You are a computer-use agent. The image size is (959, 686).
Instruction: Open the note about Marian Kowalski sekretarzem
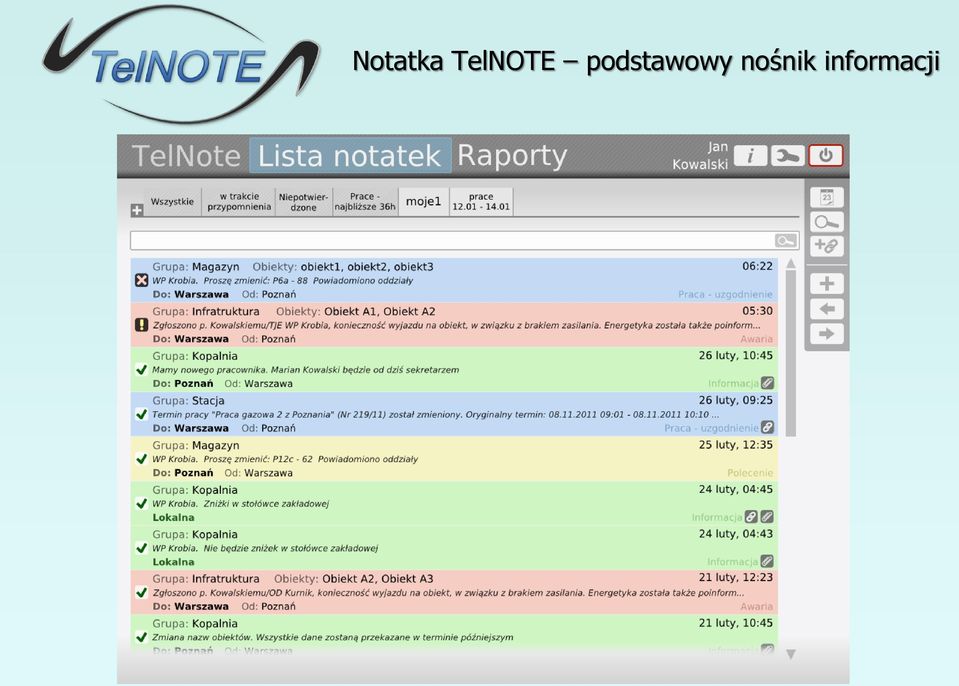click(454, 369)
